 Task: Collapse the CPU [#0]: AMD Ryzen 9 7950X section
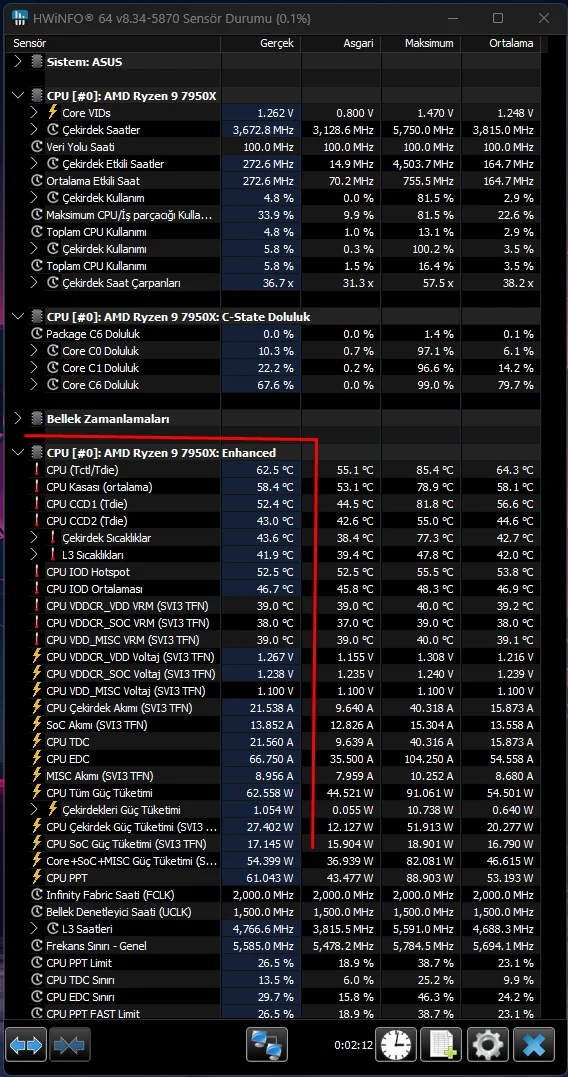coord(18,95)
